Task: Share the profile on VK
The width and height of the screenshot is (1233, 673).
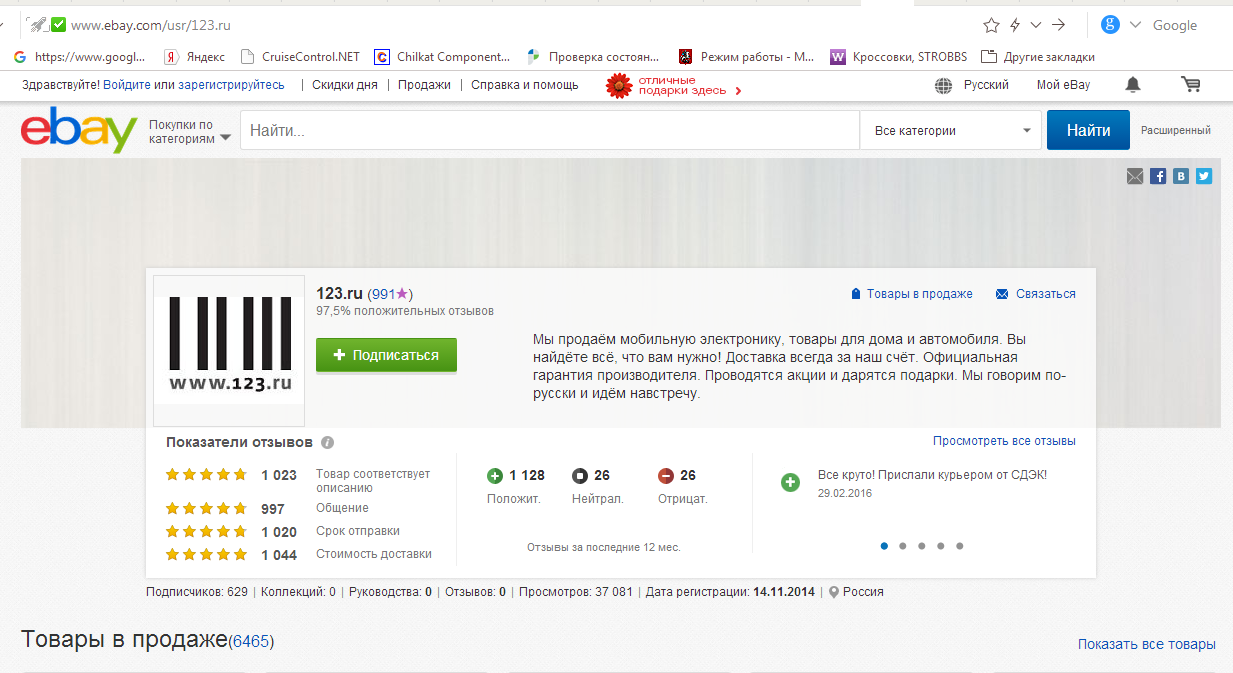Action: [1181, 176]
